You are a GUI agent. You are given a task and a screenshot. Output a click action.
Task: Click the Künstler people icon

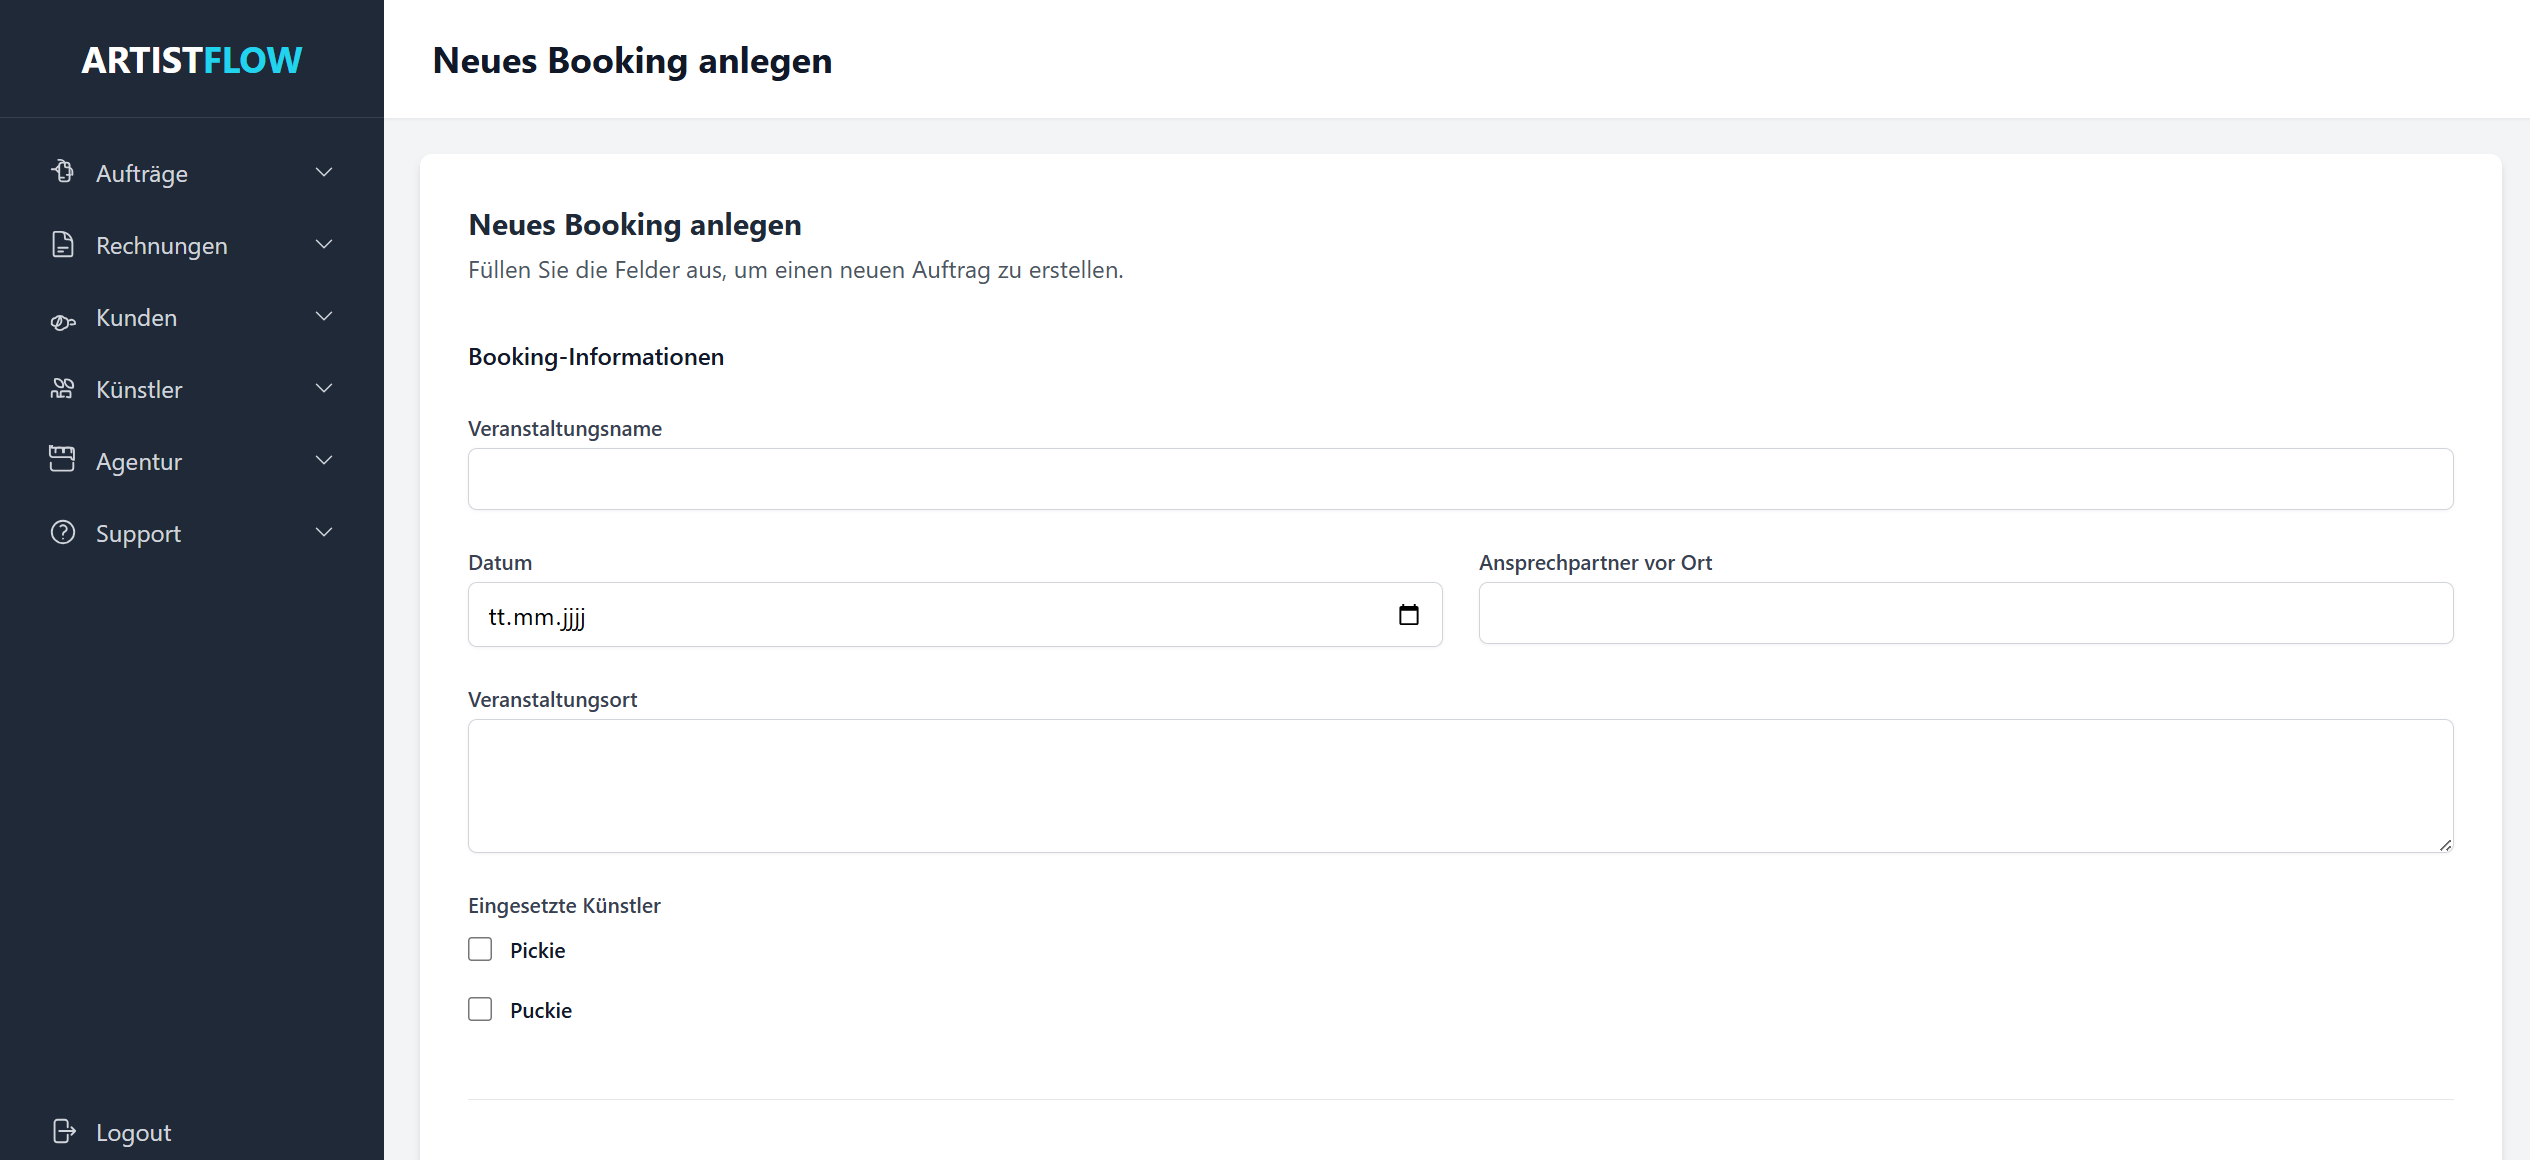[x=63, y=389]
